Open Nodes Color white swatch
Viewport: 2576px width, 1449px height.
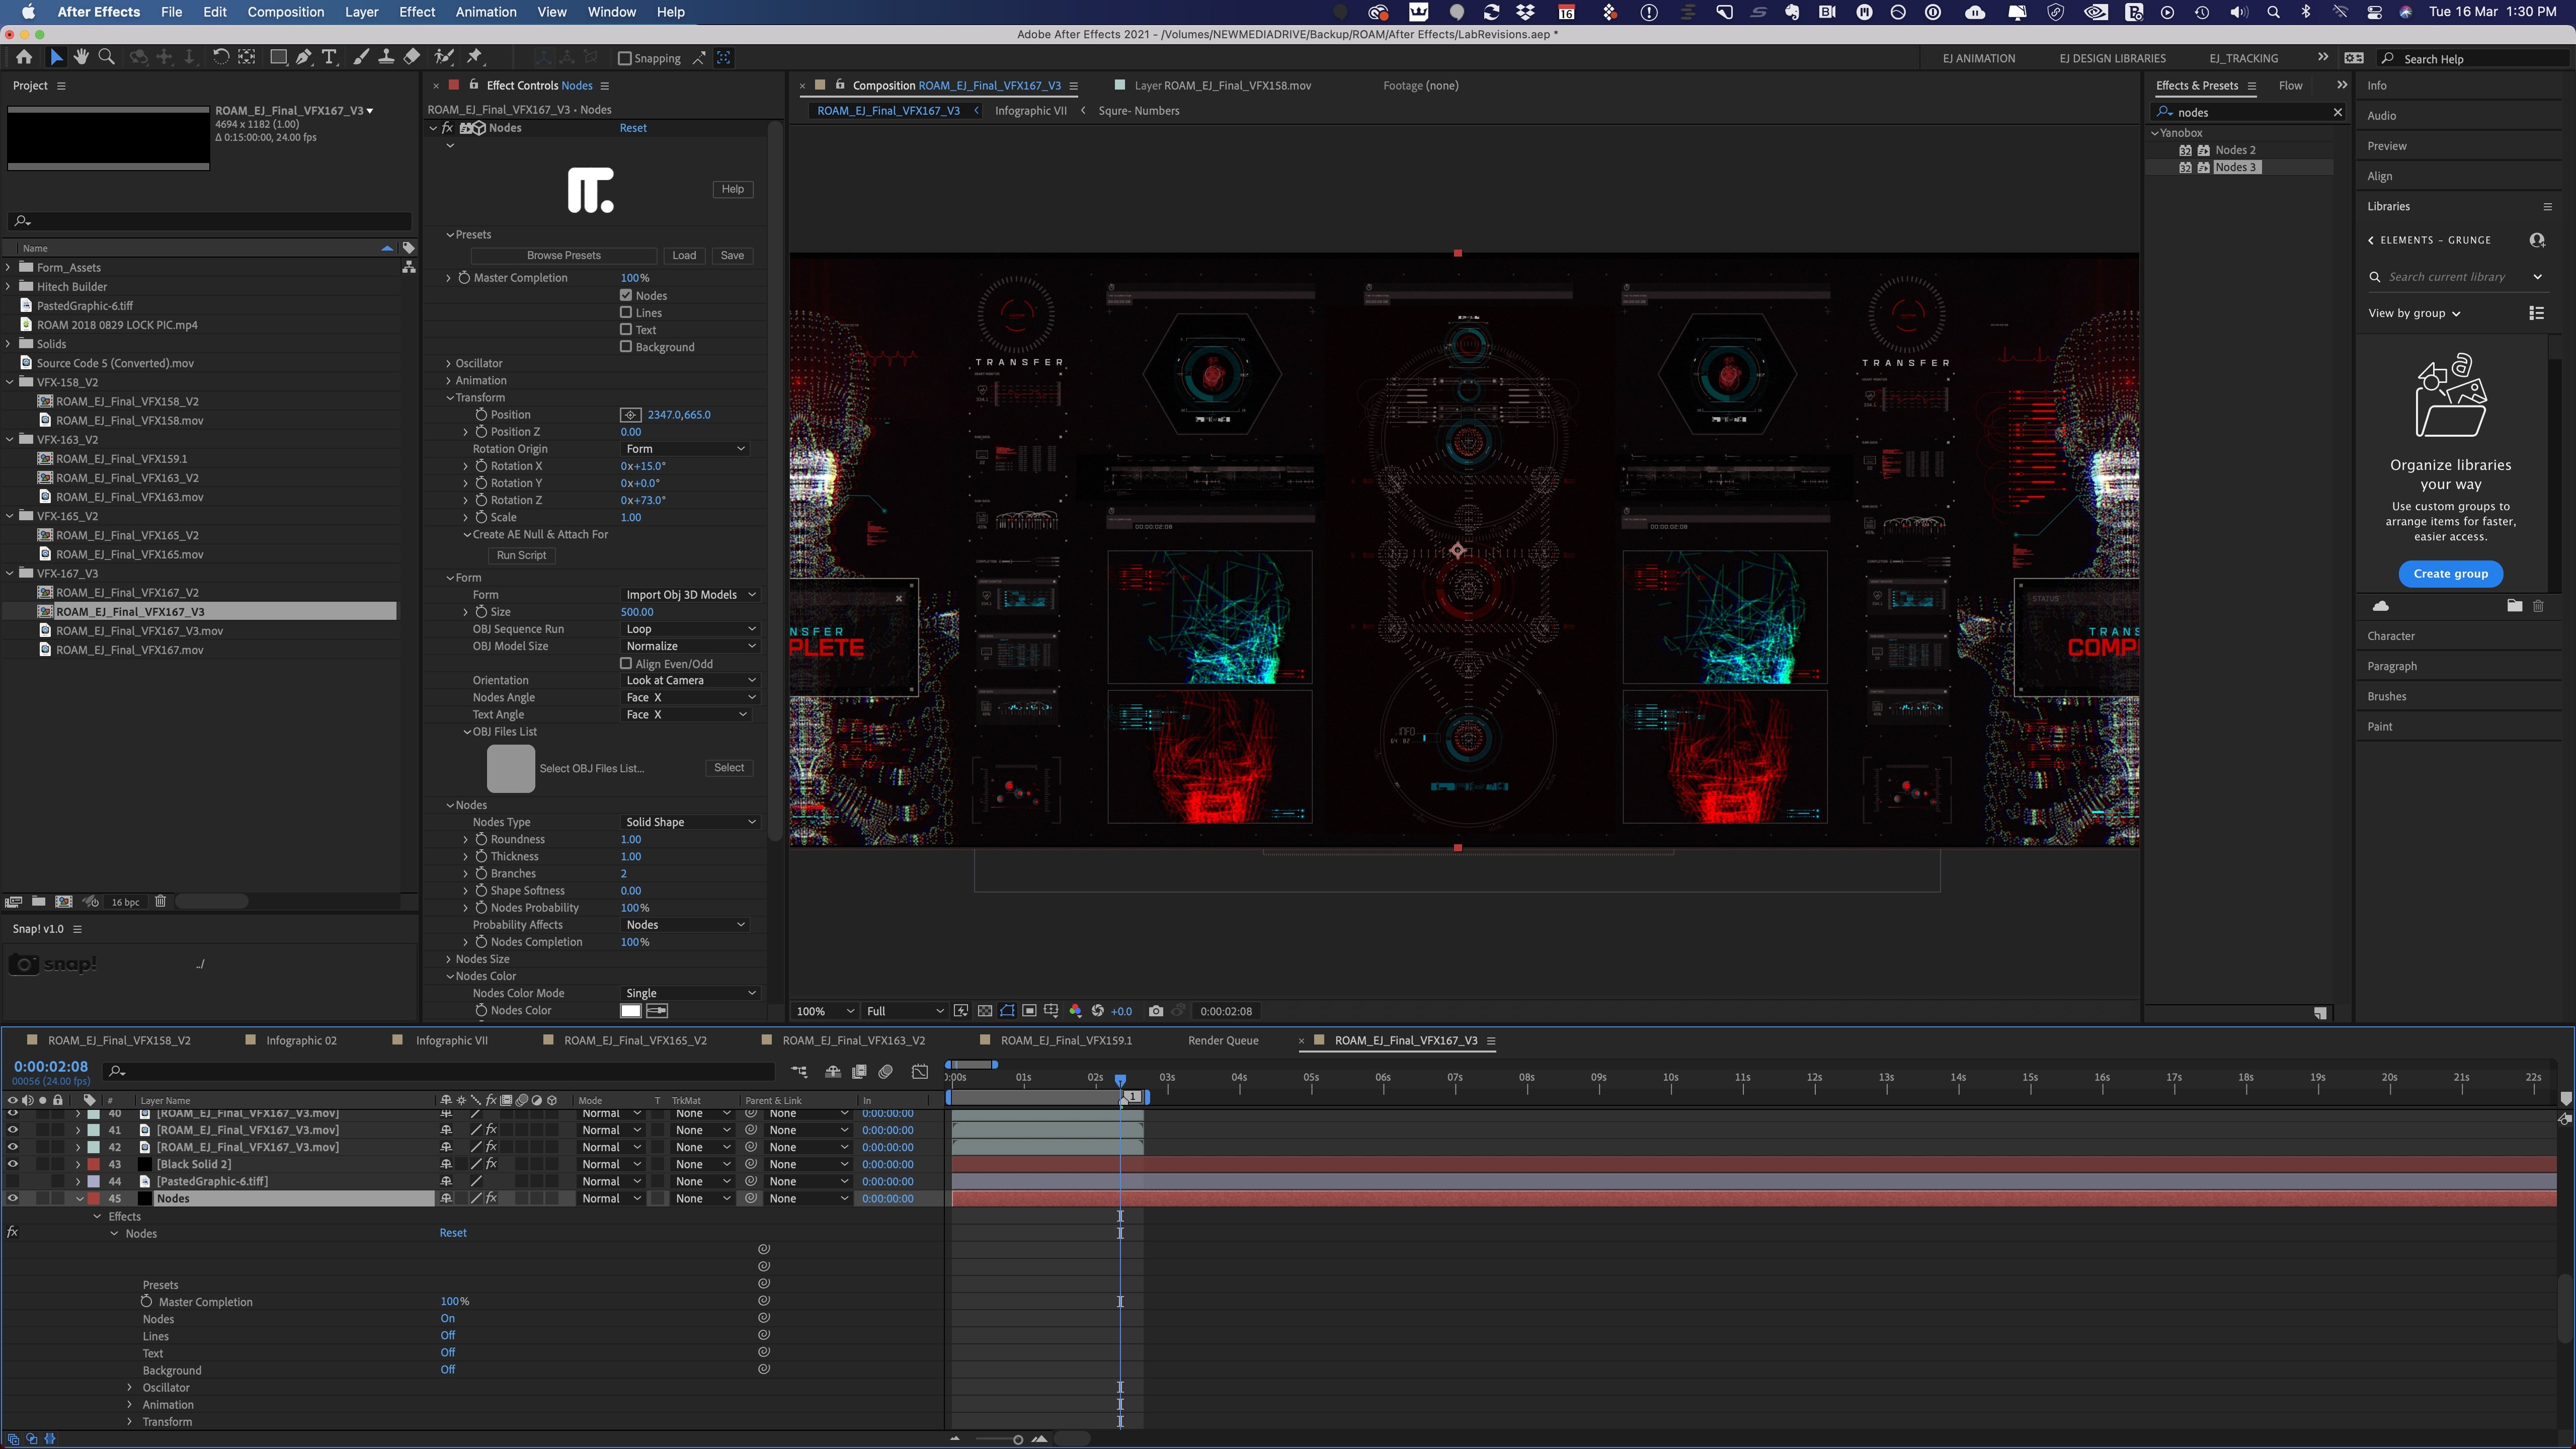point(630,1010)
